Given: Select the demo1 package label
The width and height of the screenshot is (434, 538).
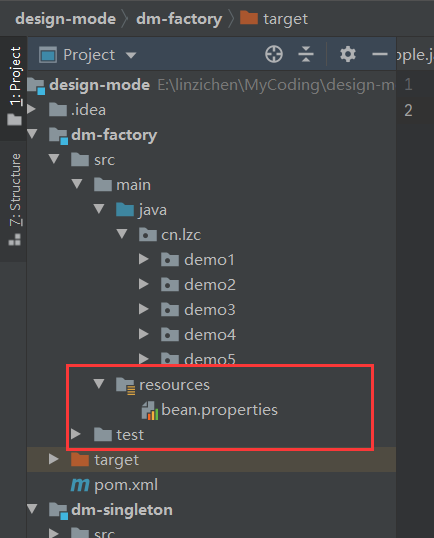Looking at the screenshot, I should (209, 260).
